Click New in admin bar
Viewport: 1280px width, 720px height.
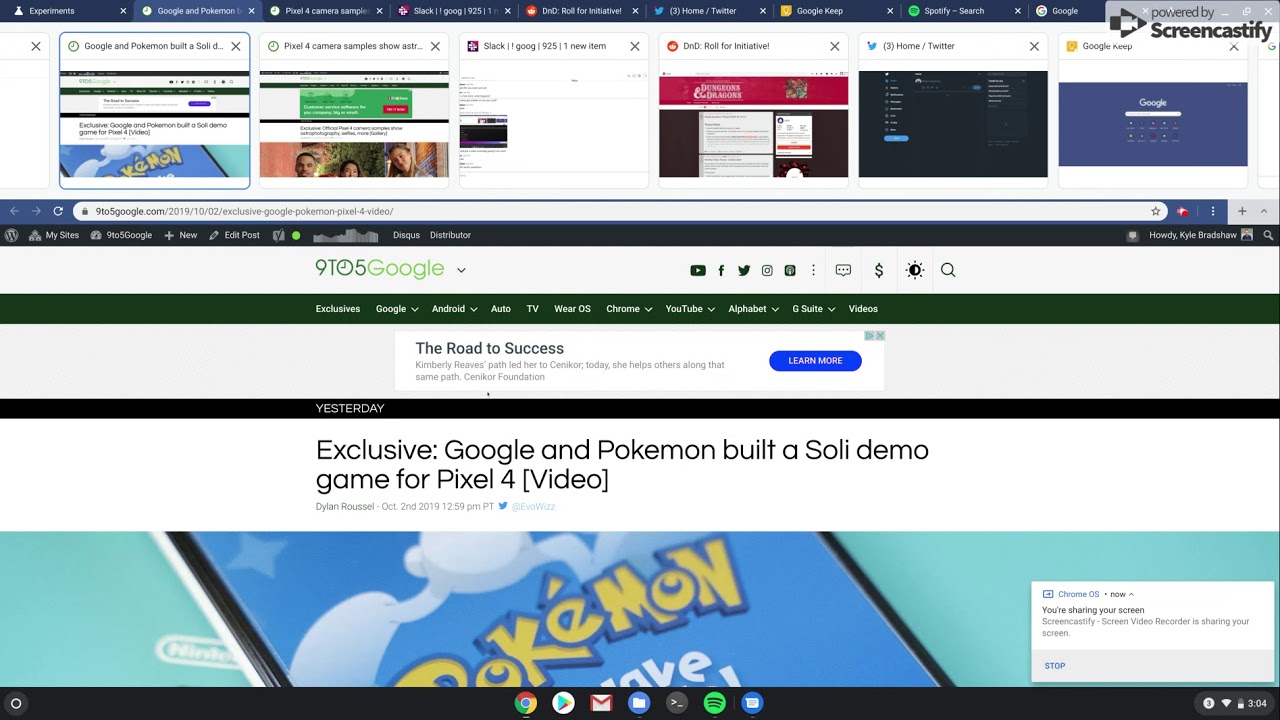click(x=180, y=235)
